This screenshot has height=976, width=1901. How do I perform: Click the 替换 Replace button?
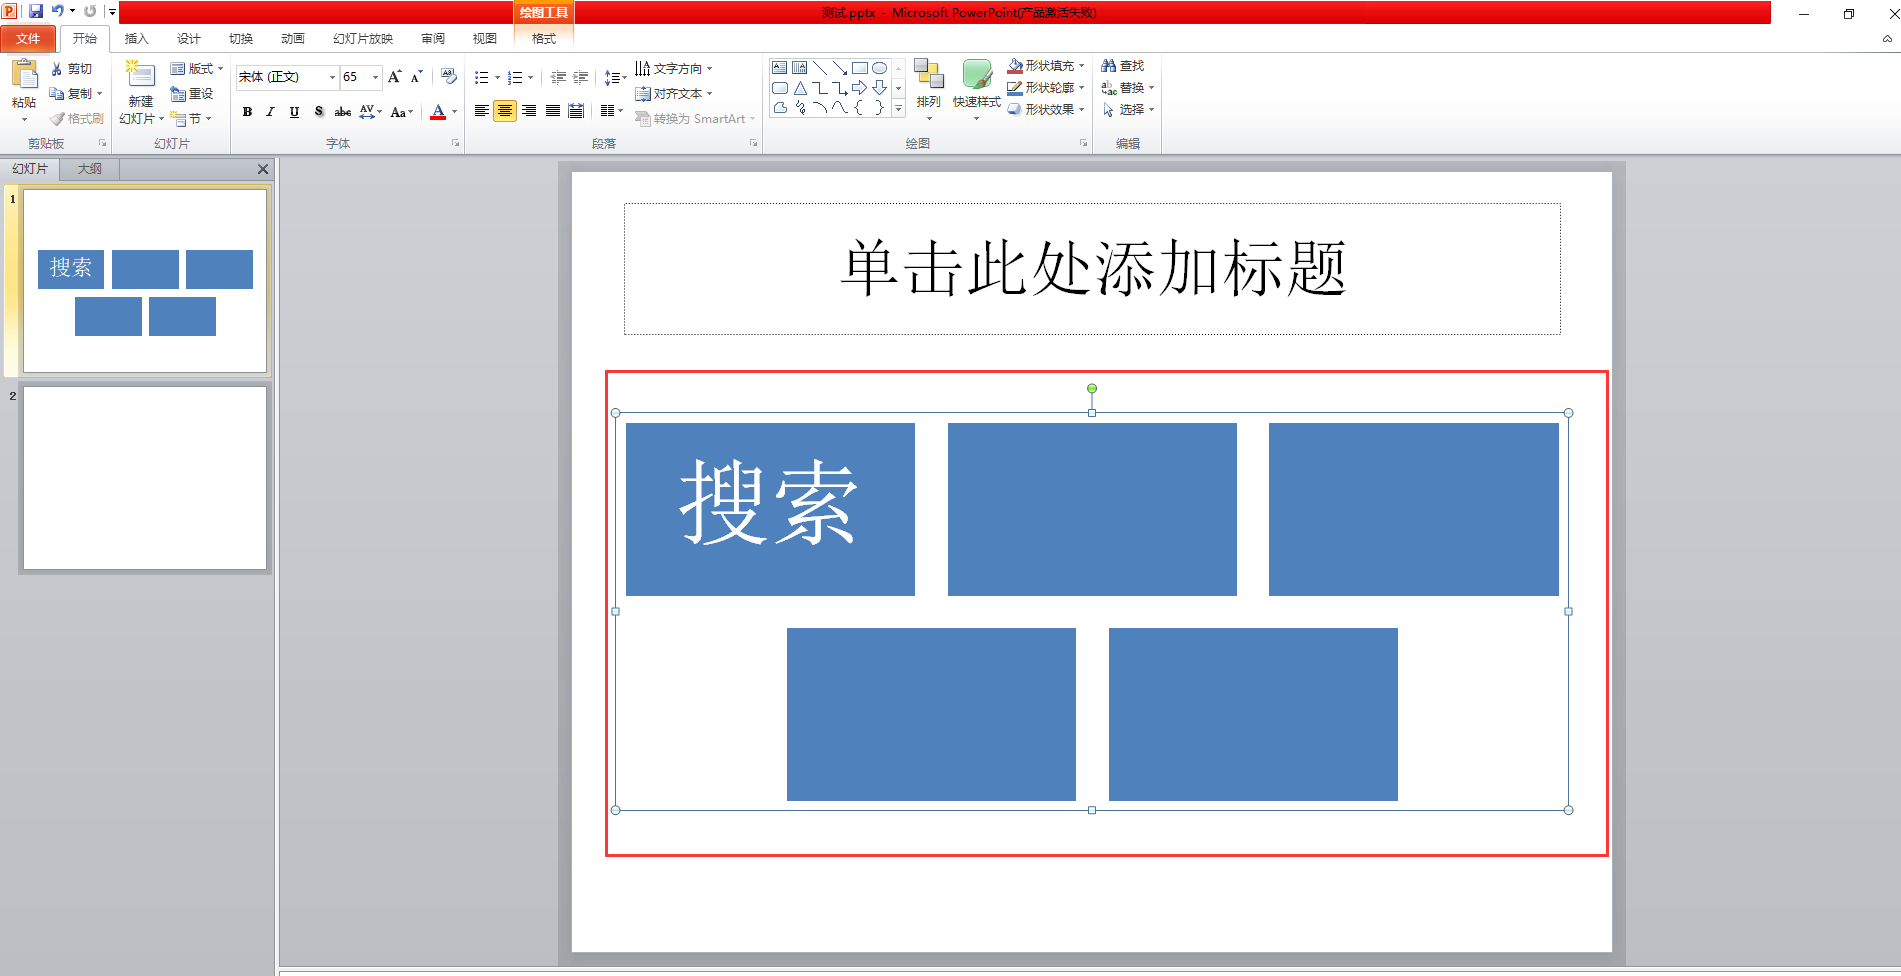click(x=1128, y=88)
